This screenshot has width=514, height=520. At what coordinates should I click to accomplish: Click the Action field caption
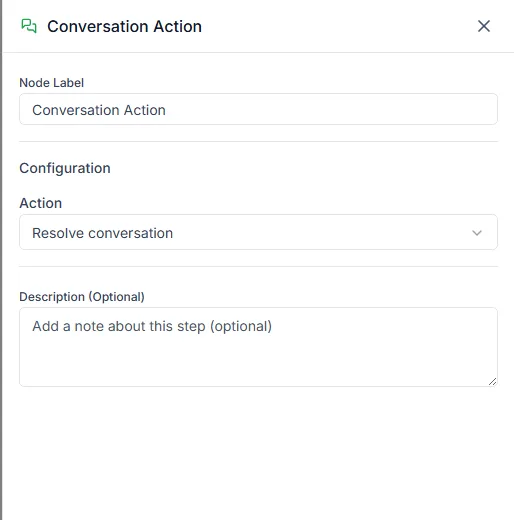point(41,203)
